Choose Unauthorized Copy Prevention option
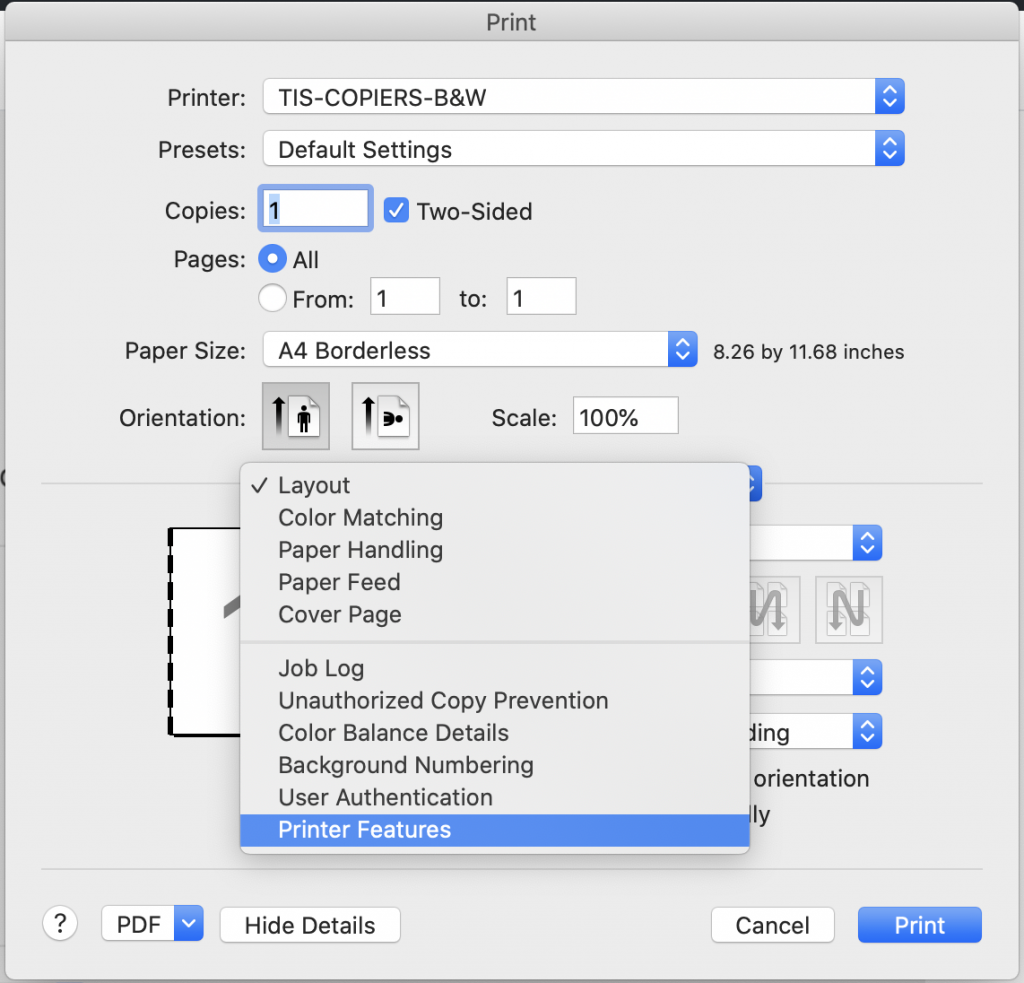This screenshot has width=1024, height=983. click(x=443, y=701)
